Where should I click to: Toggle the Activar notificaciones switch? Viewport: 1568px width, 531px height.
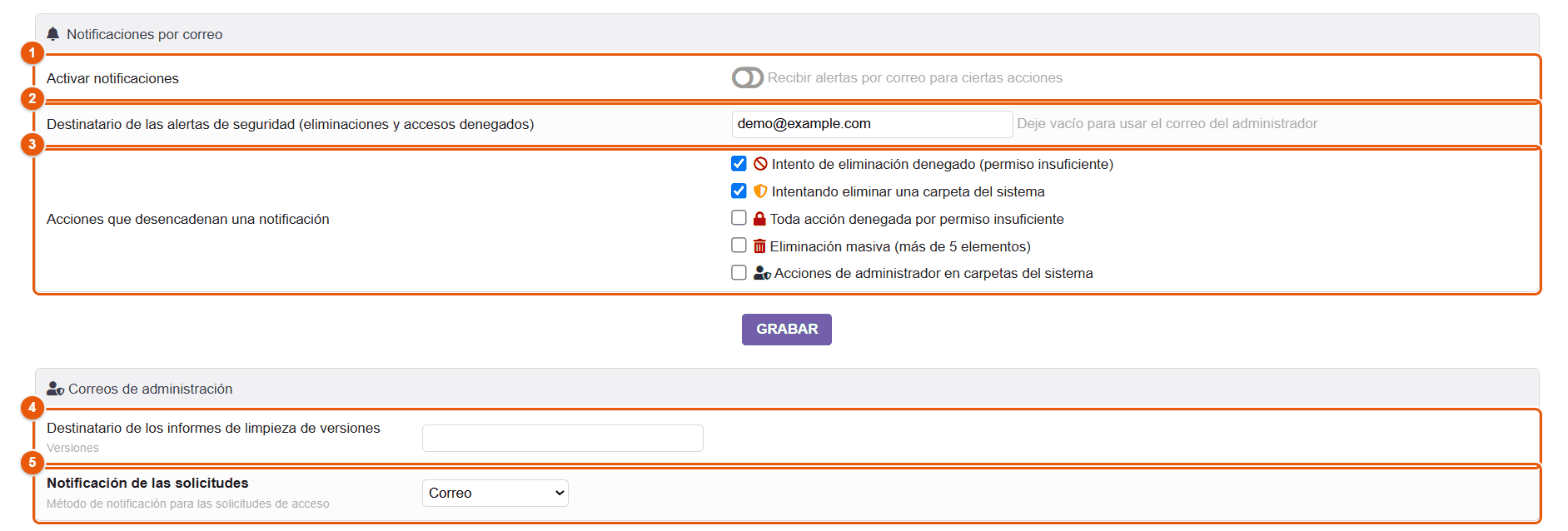coord(748,78)
